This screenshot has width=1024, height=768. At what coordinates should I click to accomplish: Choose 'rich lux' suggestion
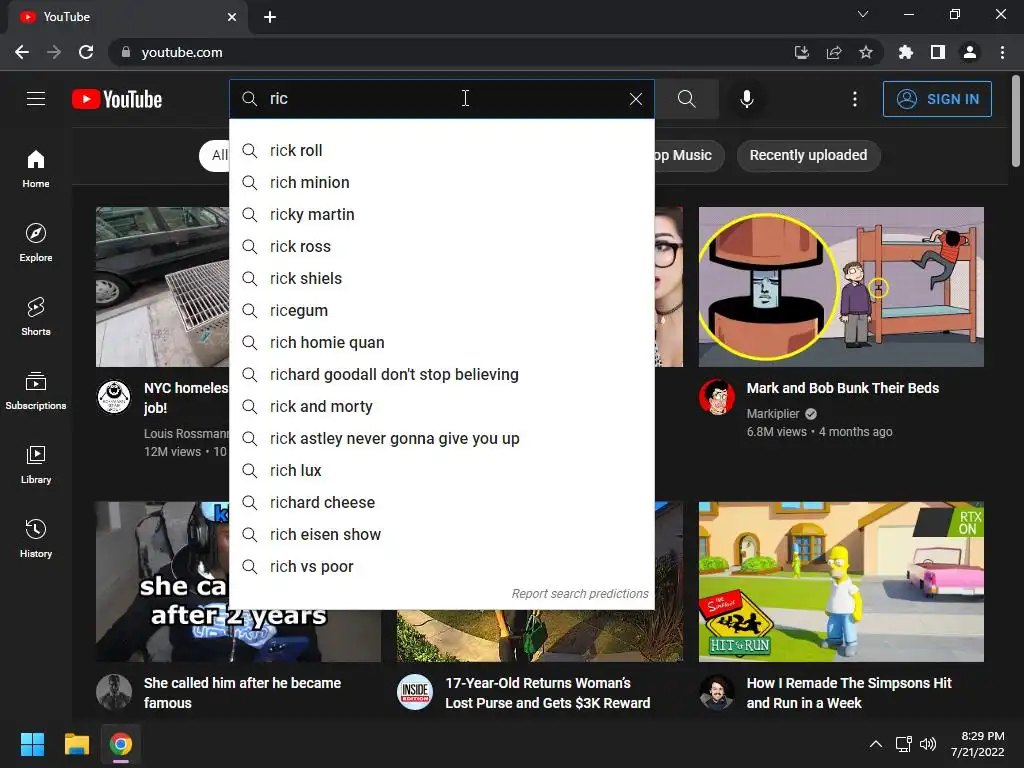coord(442,471)
